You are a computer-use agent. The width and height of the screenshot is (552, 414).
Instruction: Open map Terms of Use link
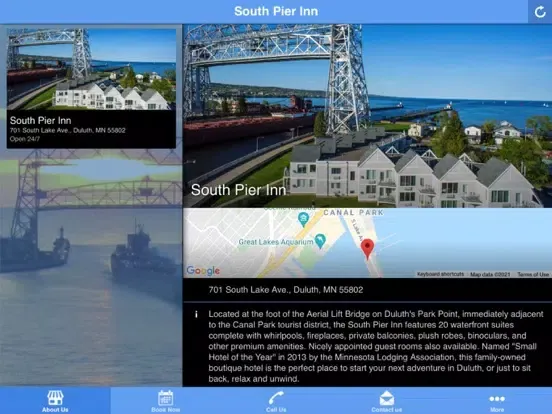(533, 274)
